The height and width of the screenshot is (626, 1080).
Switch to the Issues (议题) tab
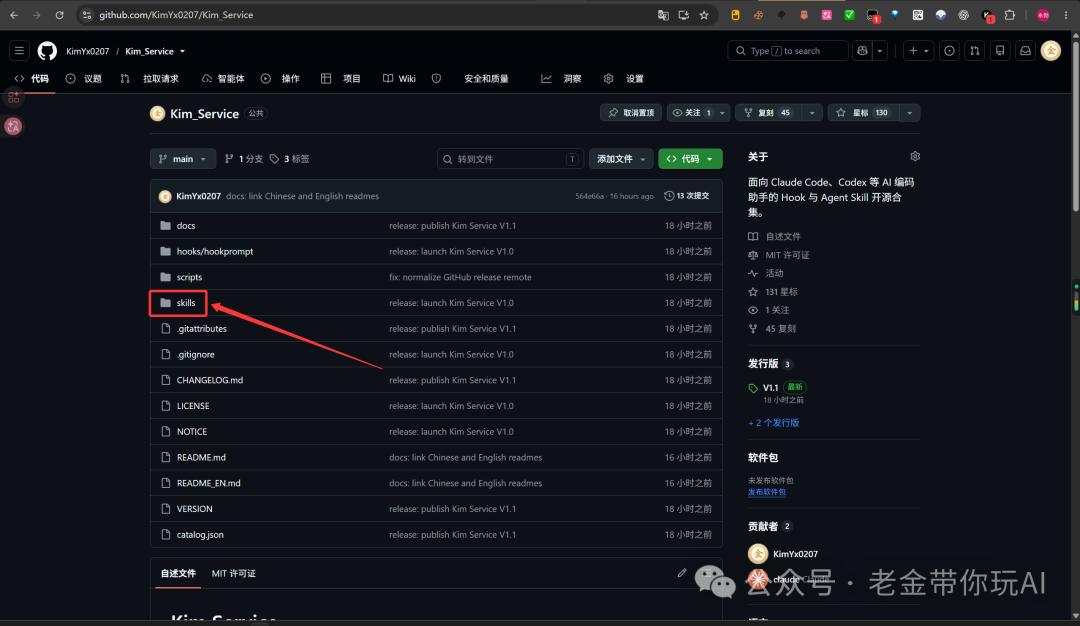tap(84, 79)
